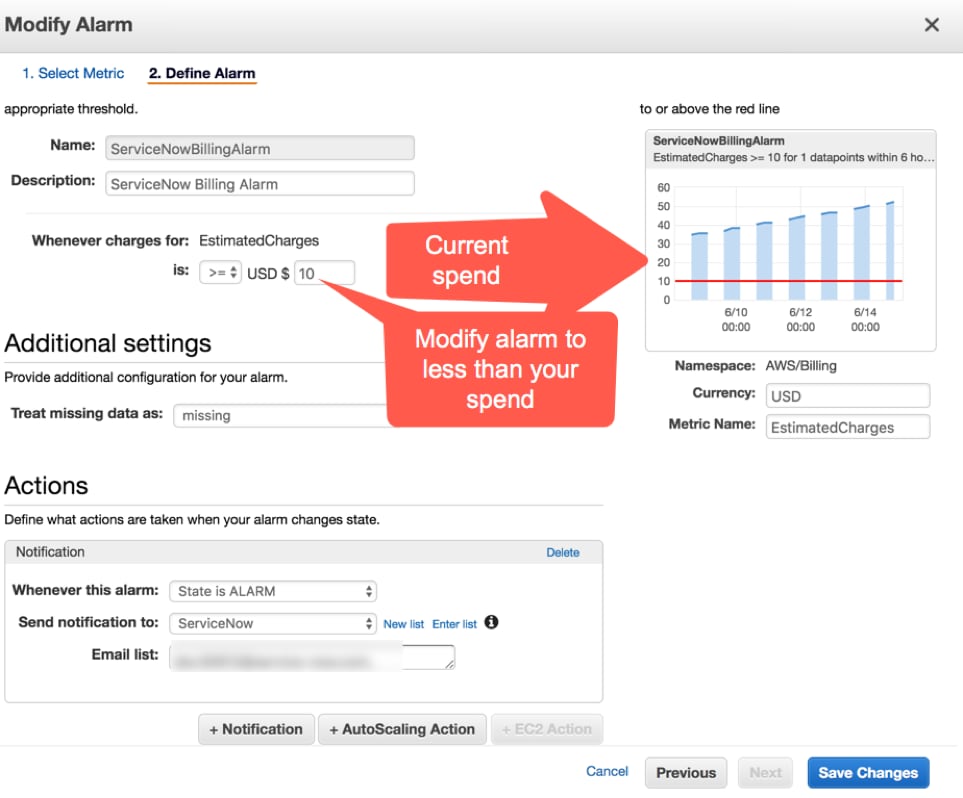This screenshot has width=963, height=798.
Task: Edit the Metric Name field showing EstimatedCharges
Action: 847,427
